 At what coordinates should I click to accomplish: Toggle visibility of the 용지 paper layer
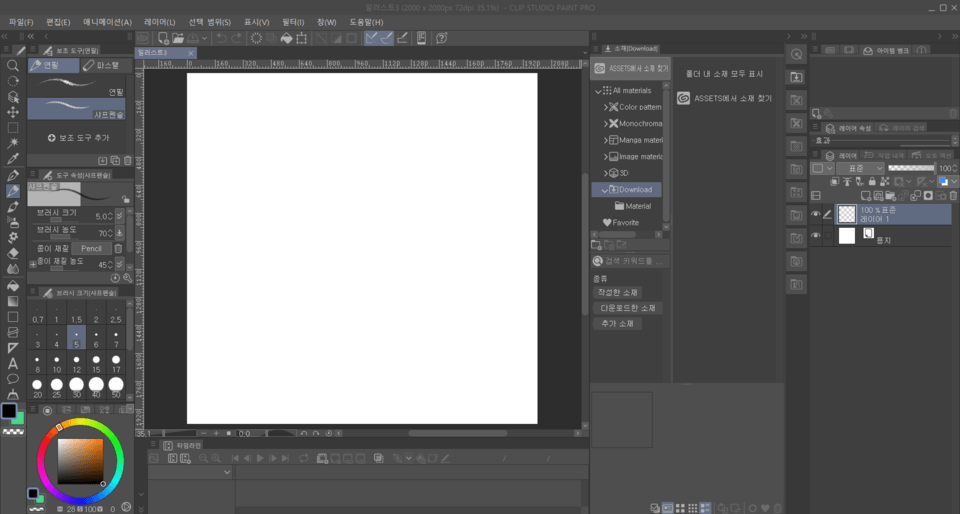816,236
